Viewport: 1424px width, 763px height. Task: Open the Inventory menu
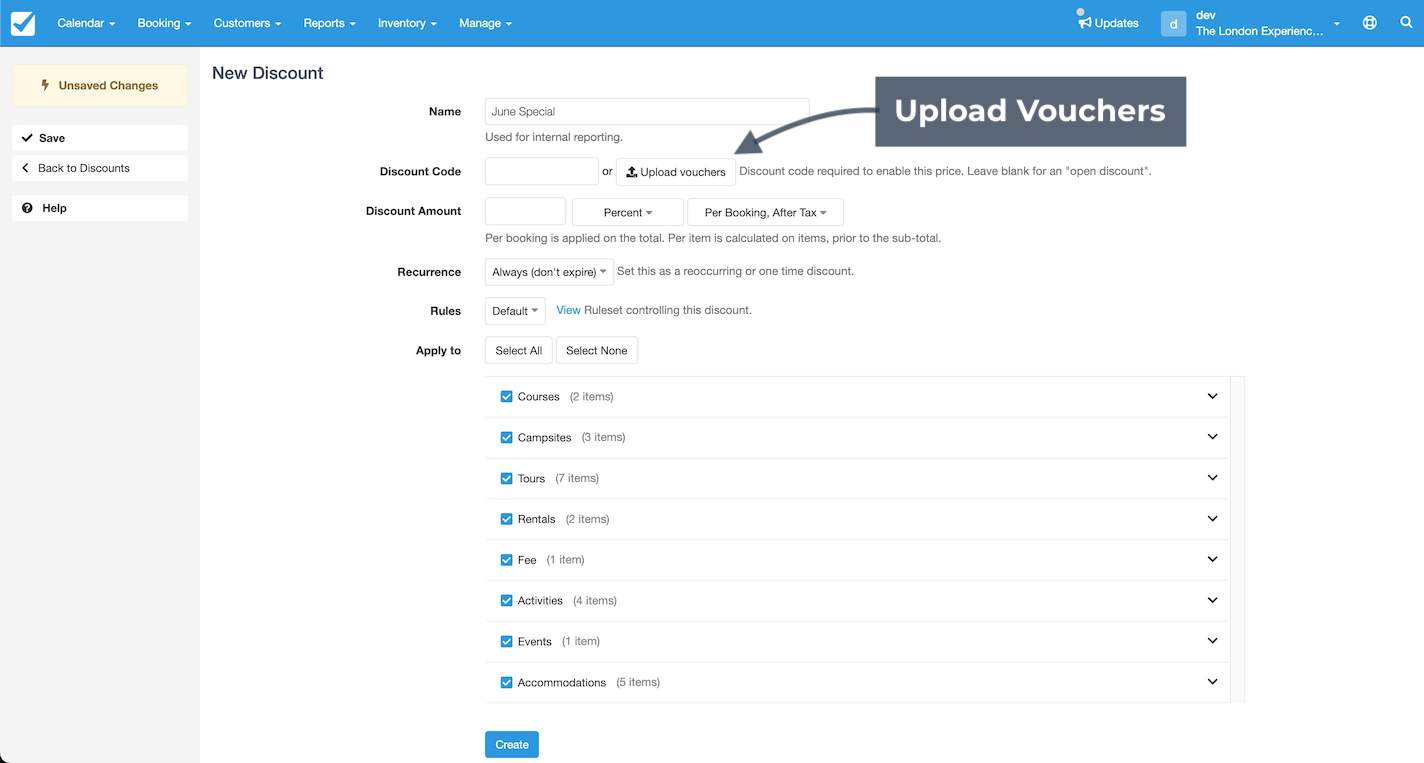[407, 23]
